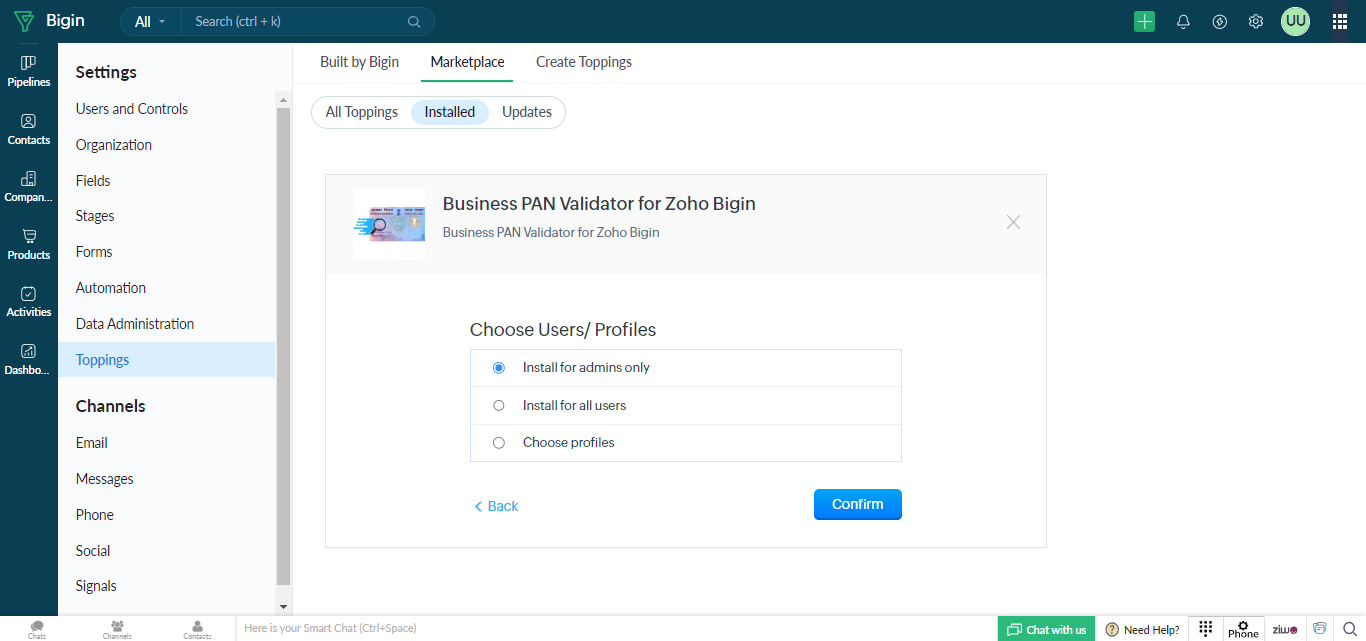The width and height of the screenshot is (1366, 641).
Task: Go back with the Back link
Action: pyautogui.click(x=496, y=506)
